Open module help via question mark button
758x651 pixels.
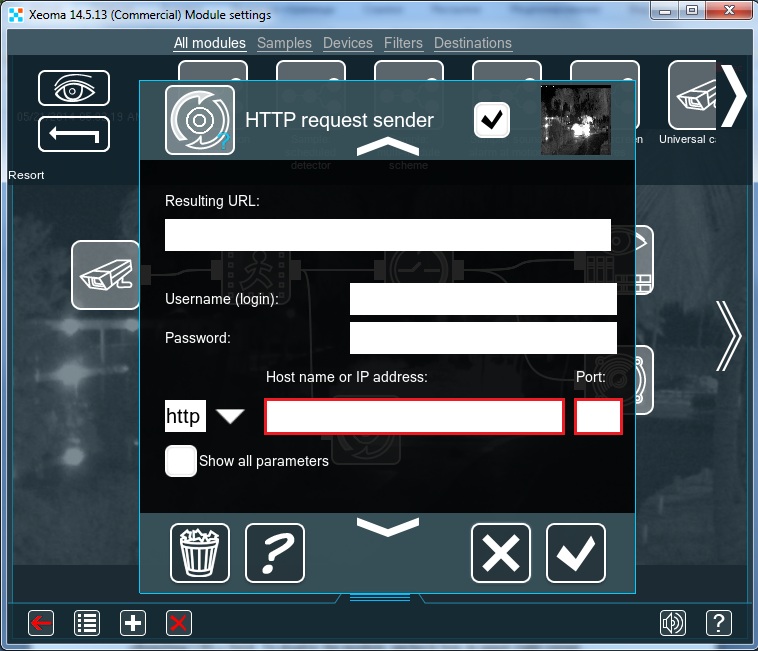pyautogui.click(x=275, y=553)
